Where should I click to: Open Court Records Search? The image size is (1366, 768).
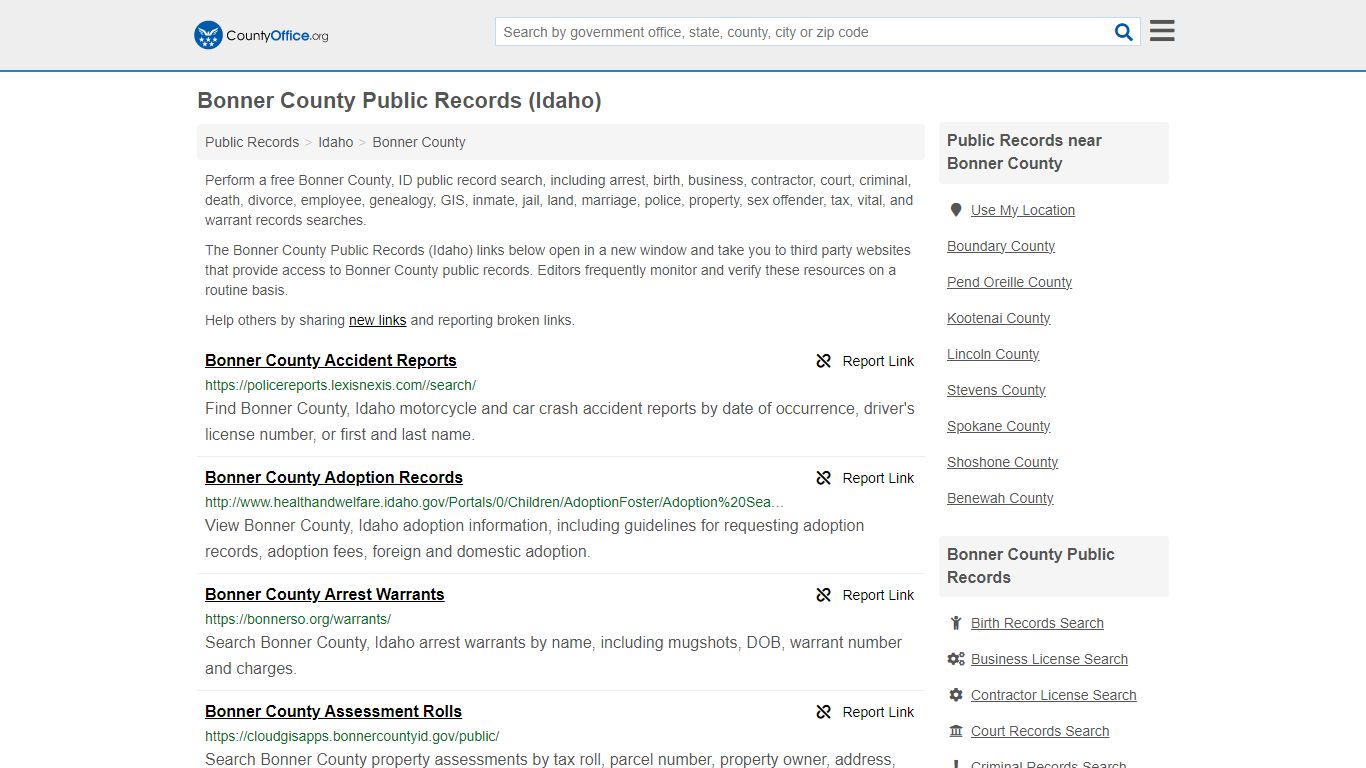pos(1040,731)
